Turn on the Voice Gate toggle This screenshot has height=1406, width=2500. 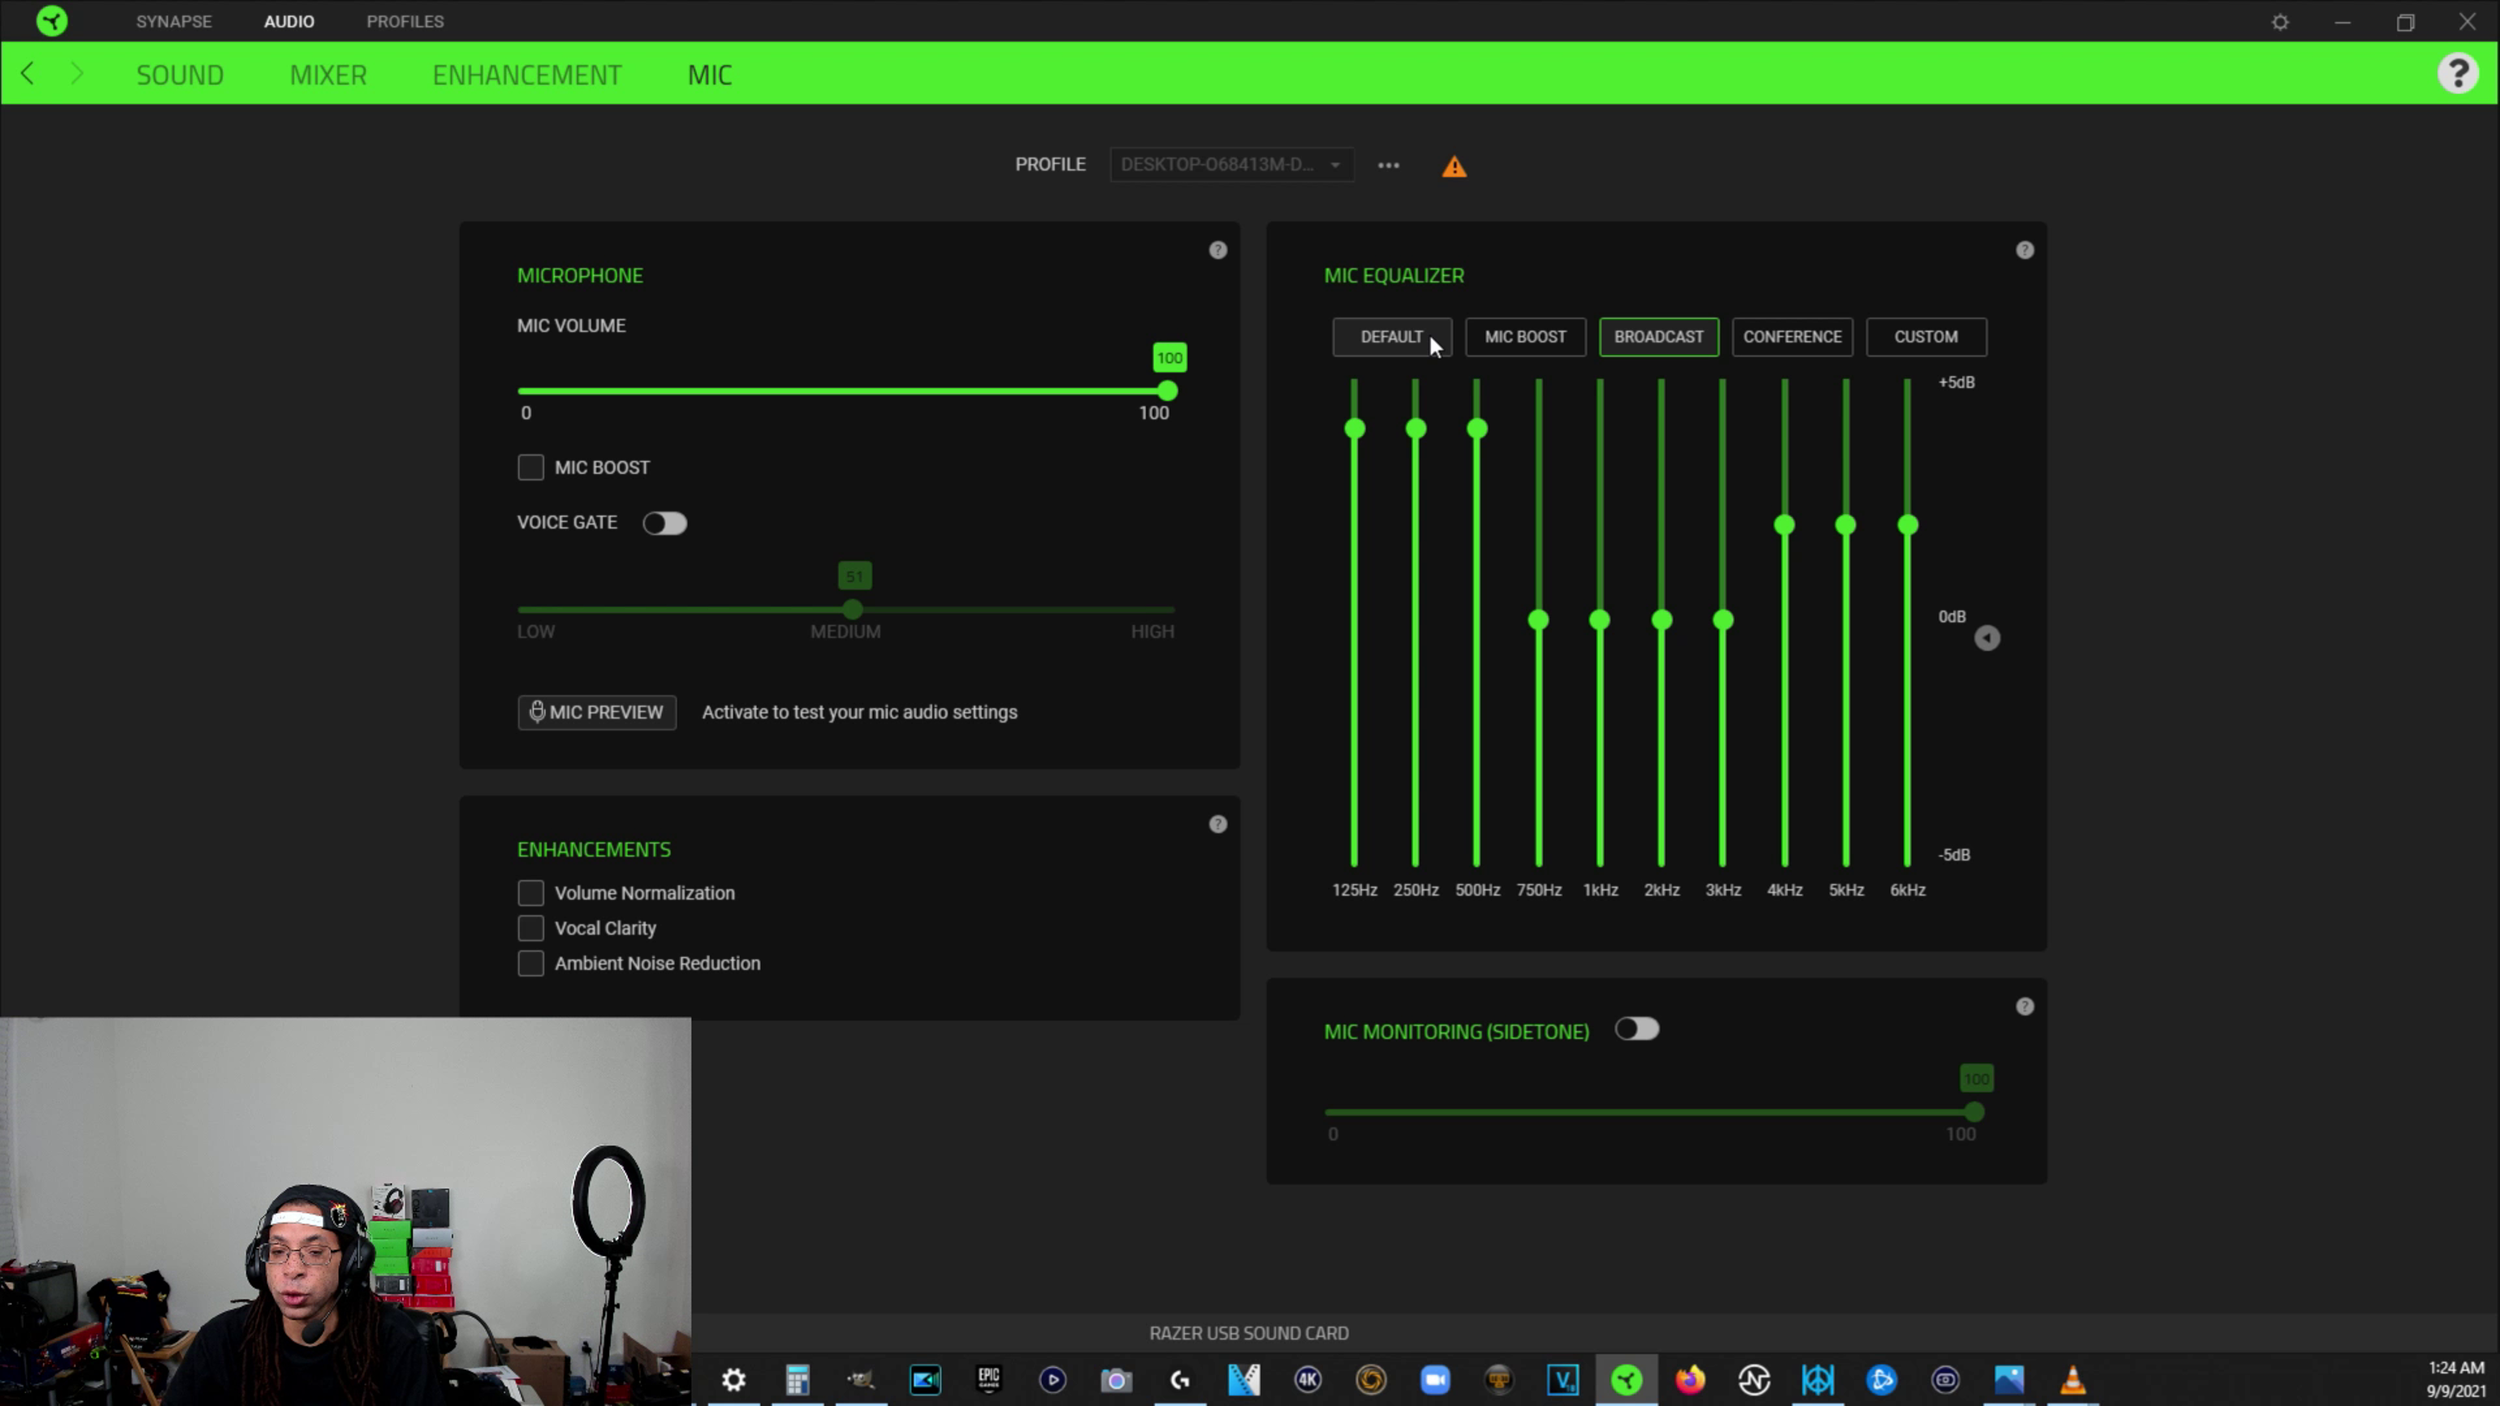(664, 523)
